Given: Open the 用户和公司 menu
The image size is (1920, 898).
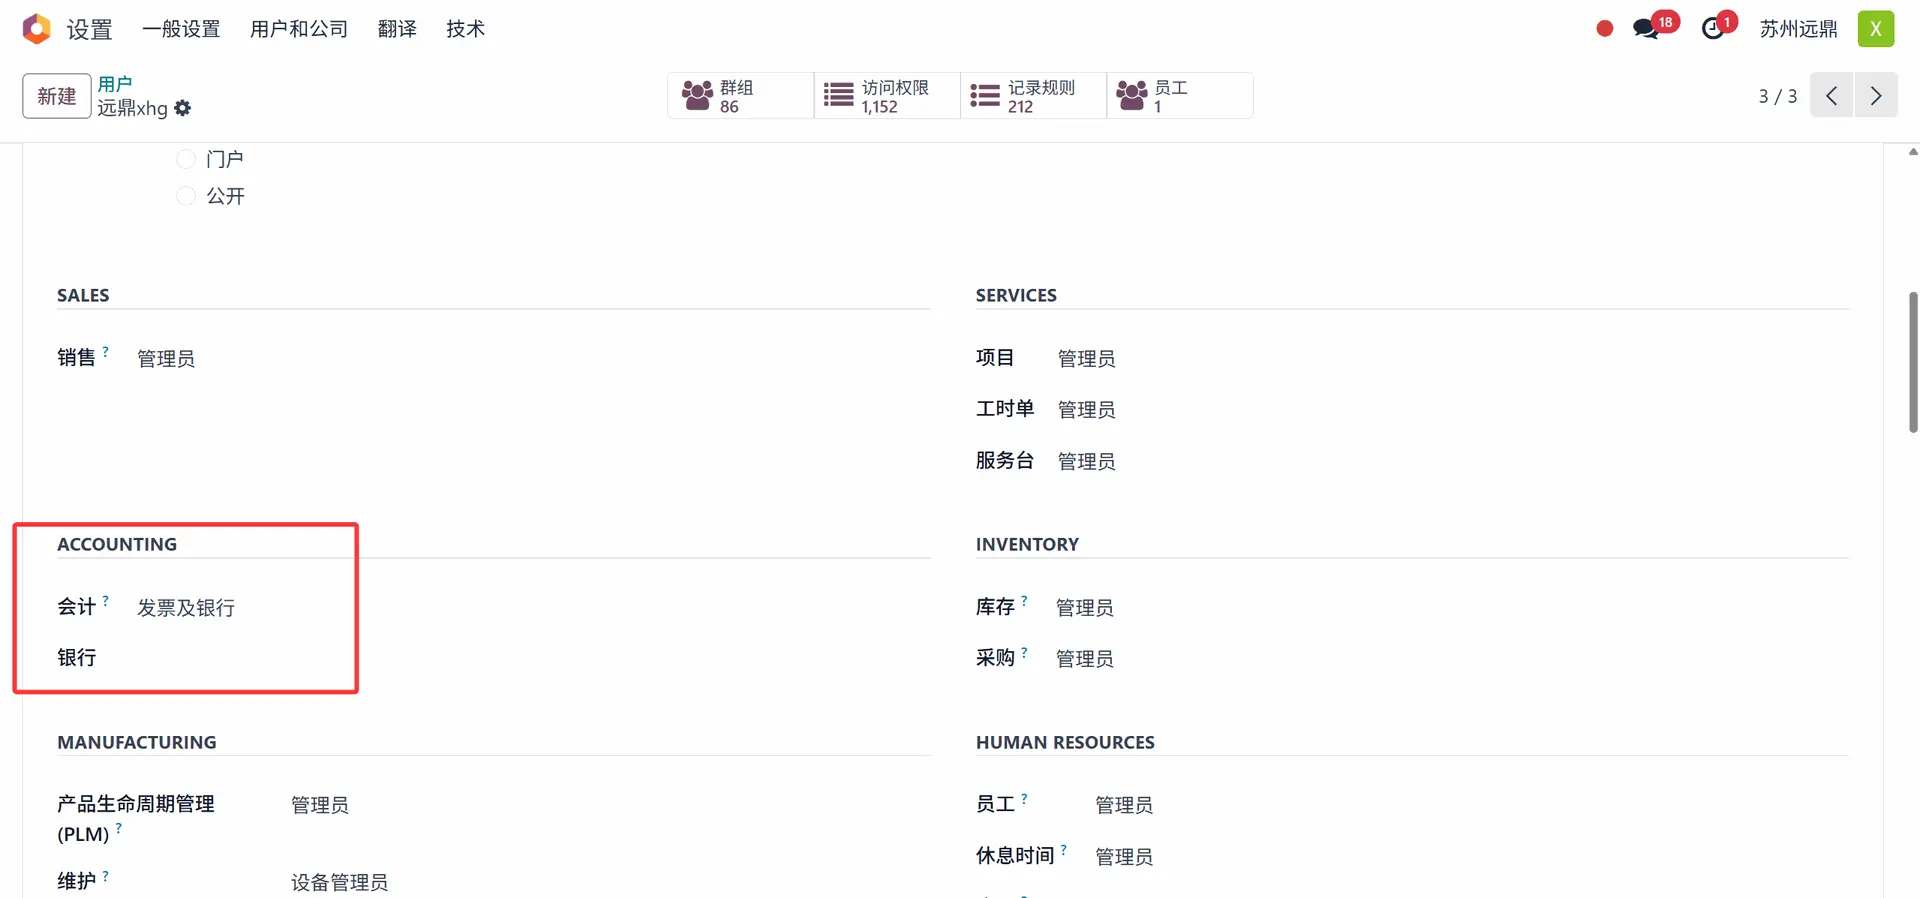Looking at the screenshot, I should pos(298,29).
